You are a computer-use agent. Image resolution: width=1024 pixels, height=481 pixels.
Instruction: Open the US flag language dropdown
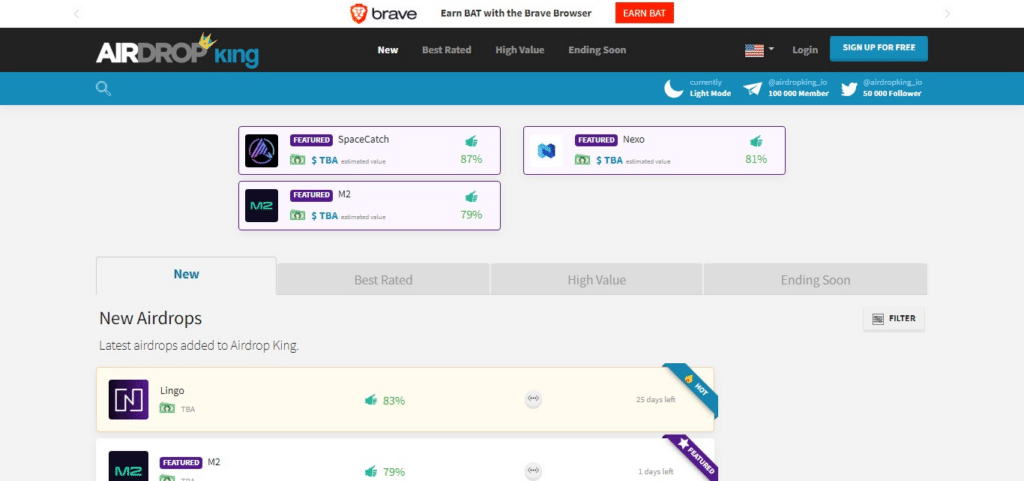click(759, 50)
